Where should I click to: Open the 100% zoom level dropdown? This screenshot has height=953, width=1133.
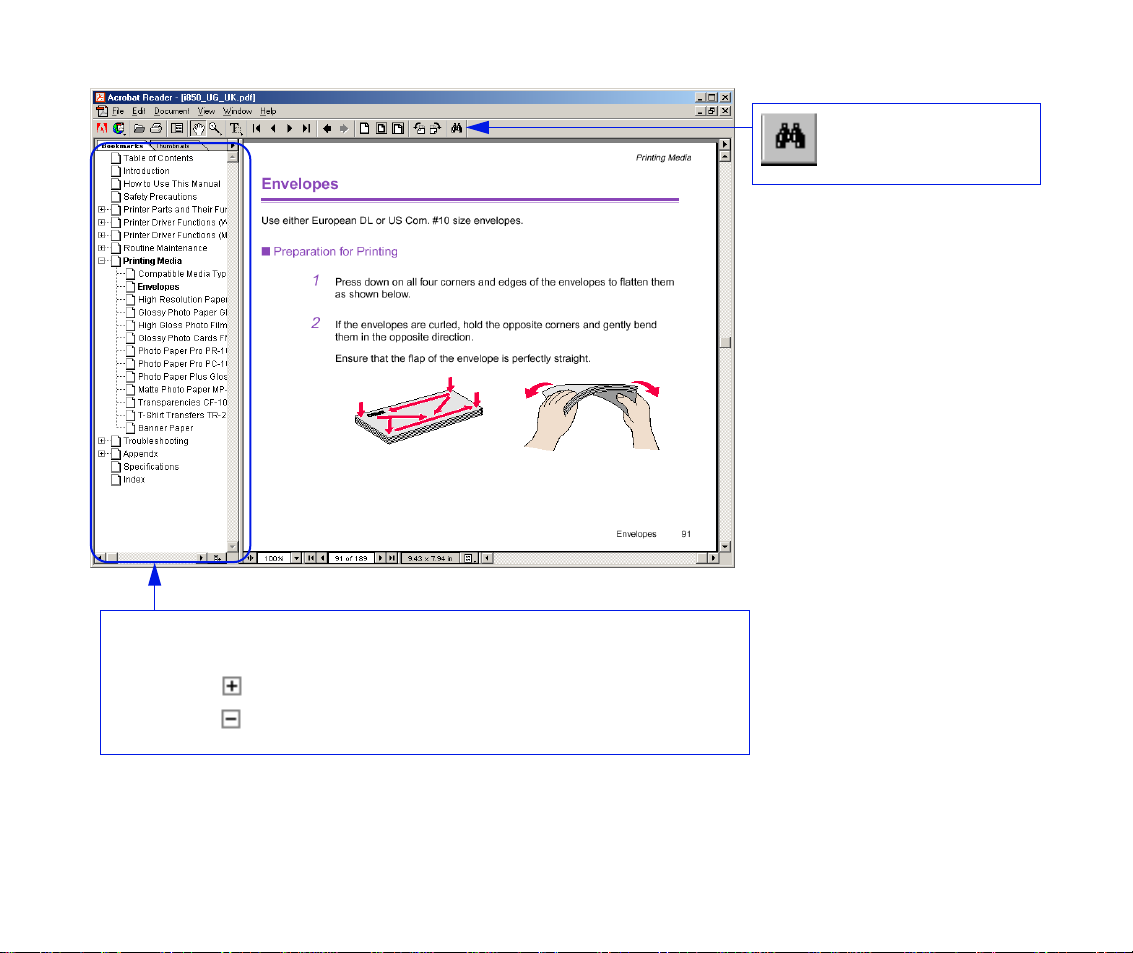click(x=296, y=559)
